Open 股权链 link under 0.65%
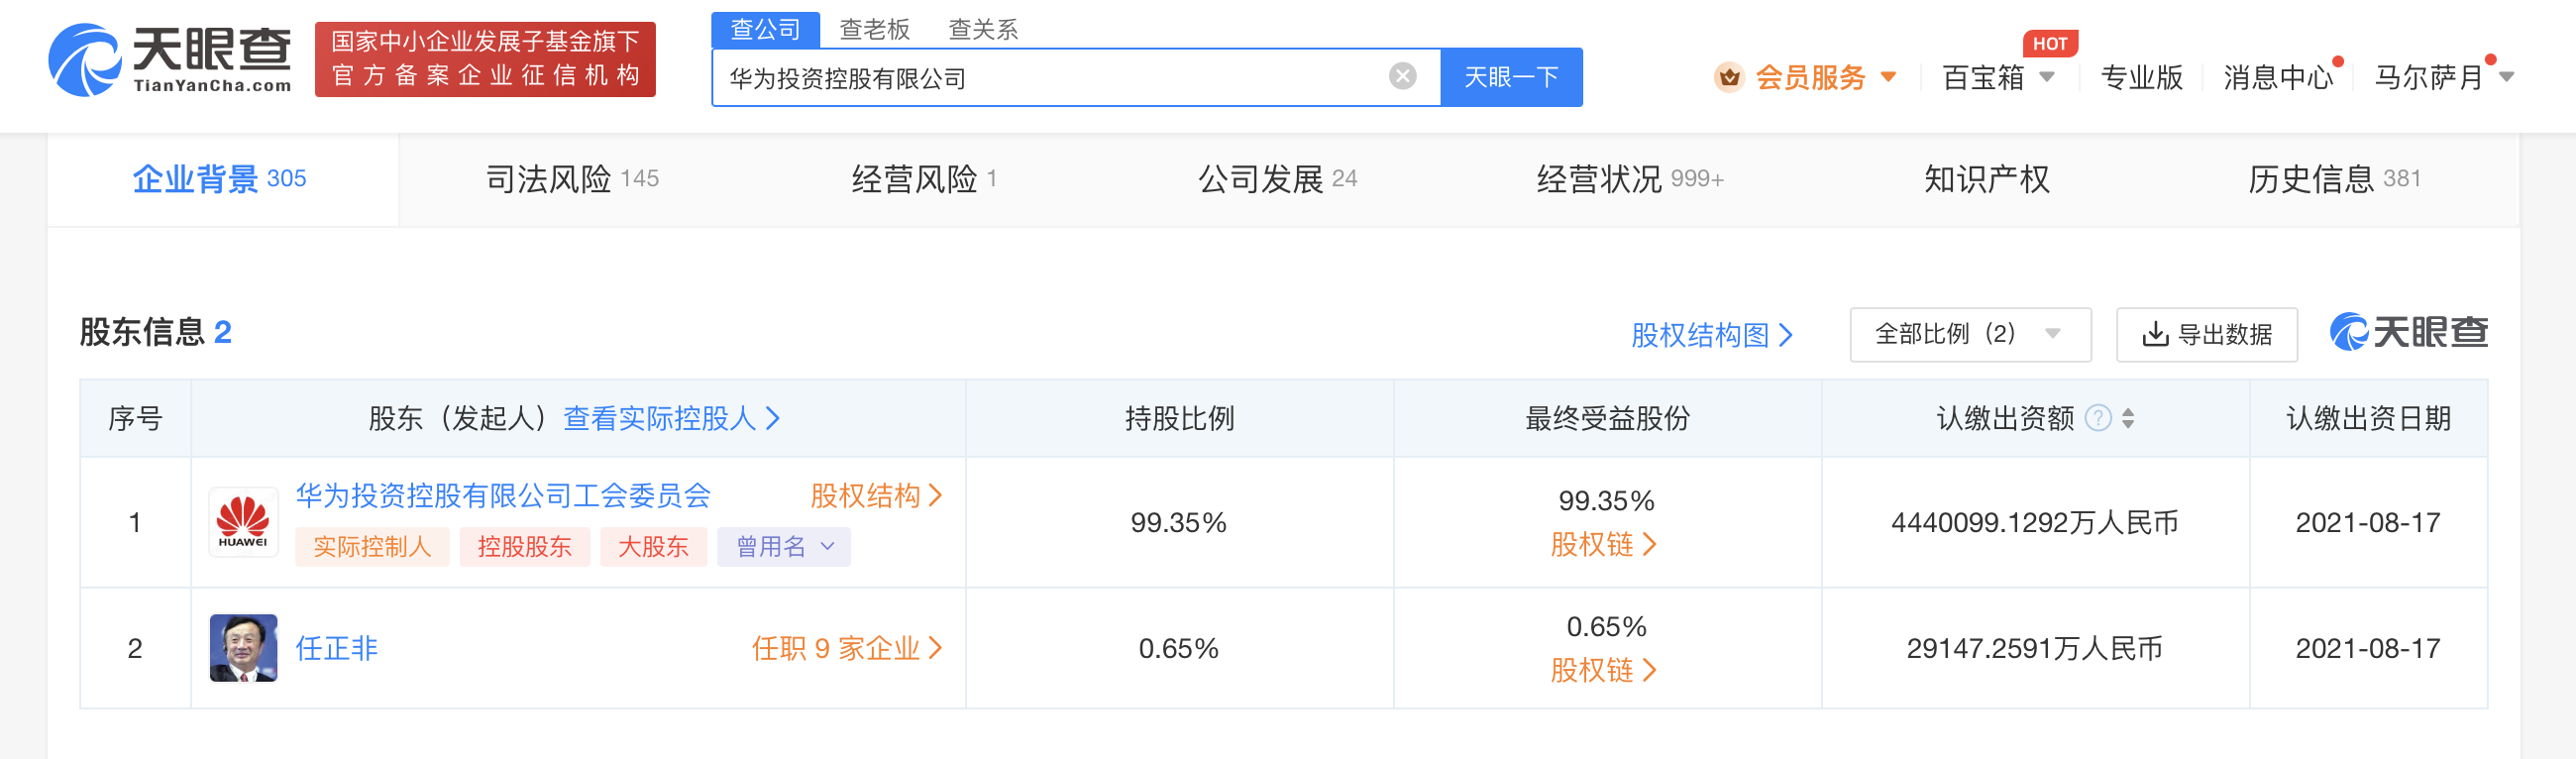This screenshot has height=759, width=2576. pos(1604,670)
